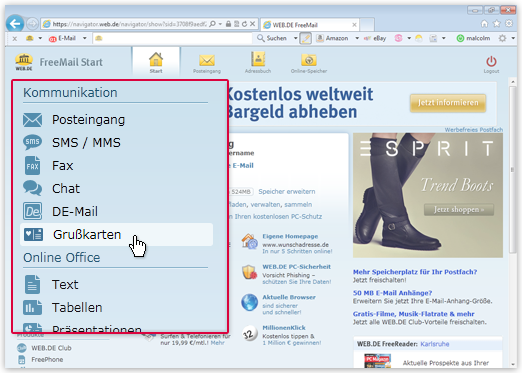Open the Aktuelle Browser link

pyautogui.click(x=289, y=297)
